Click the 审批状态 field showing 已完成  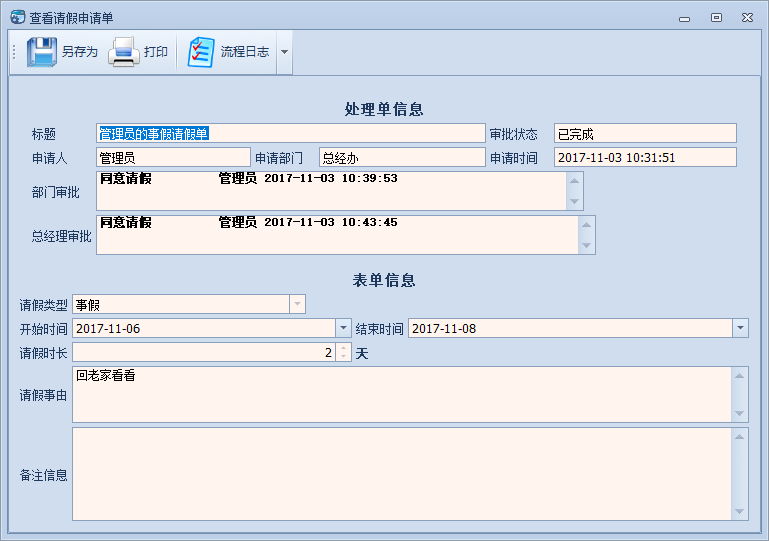click(x=645, y=133)
